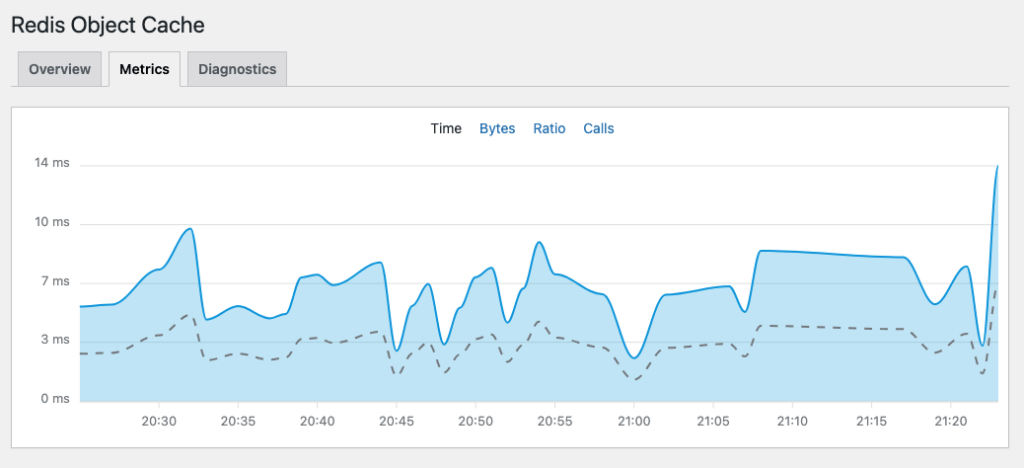Click the 10 ms y-axis label
Viewport: 1024px width, 468px height.
(x=52, y=223)
